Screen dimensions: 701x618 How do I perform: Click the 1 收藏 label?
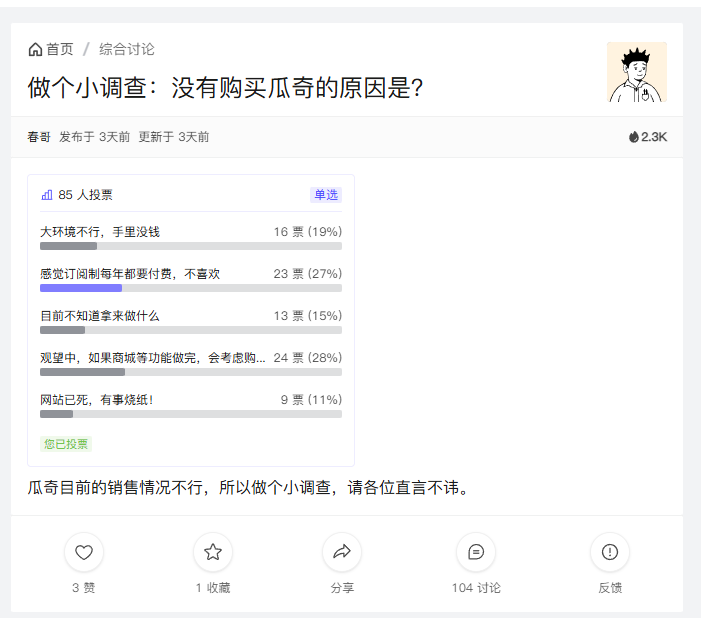pyautogui.click(x=213, y=588)
